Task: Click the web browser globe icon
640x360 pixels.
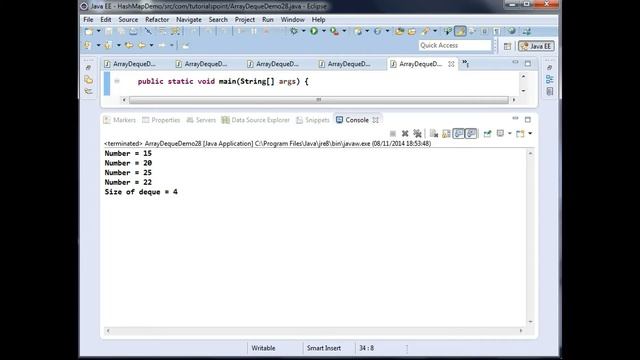Action: point(511,31)
